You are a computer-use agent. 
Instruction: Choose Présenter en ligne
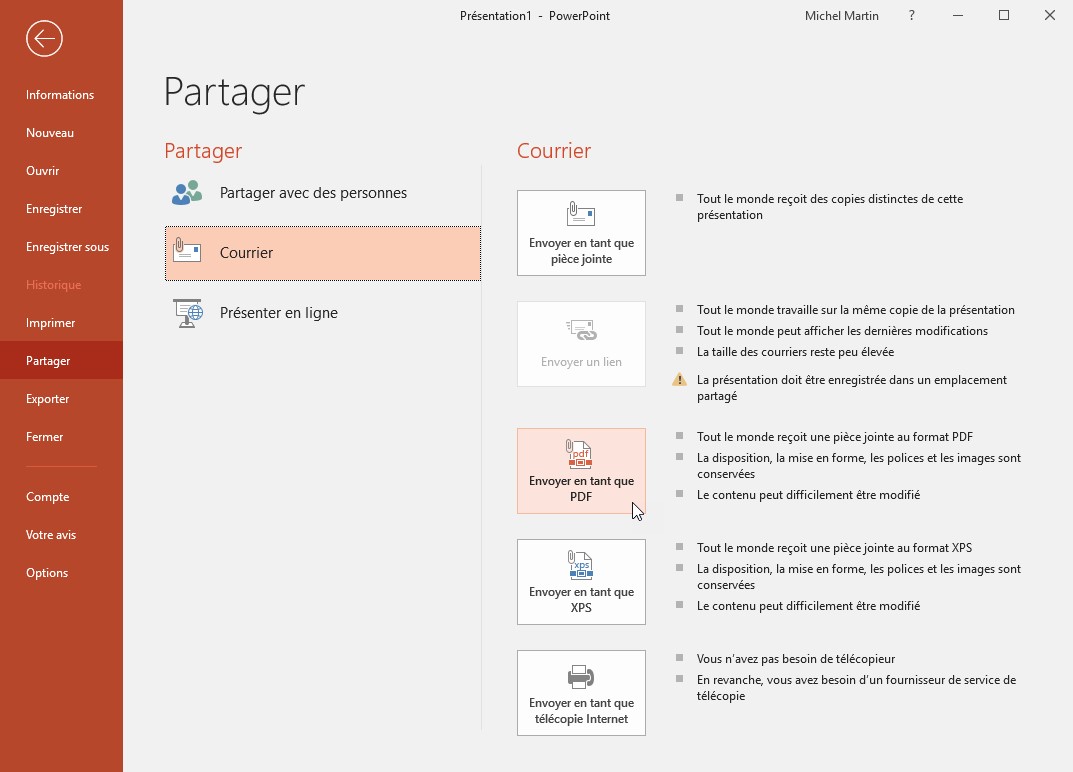click(x=322, y=313)
